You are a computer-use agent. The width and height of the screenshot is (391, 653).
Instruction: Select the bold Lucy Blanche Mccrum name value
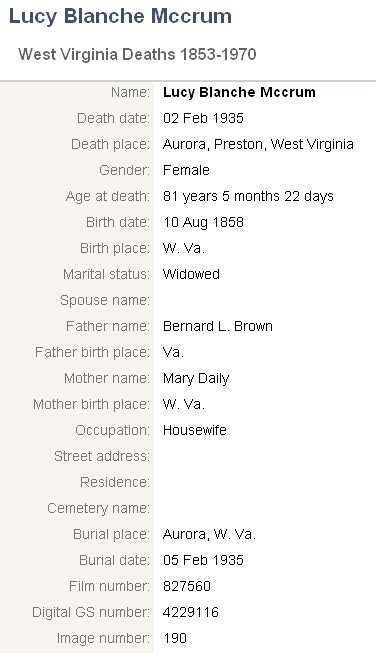[x=239, y=92]
